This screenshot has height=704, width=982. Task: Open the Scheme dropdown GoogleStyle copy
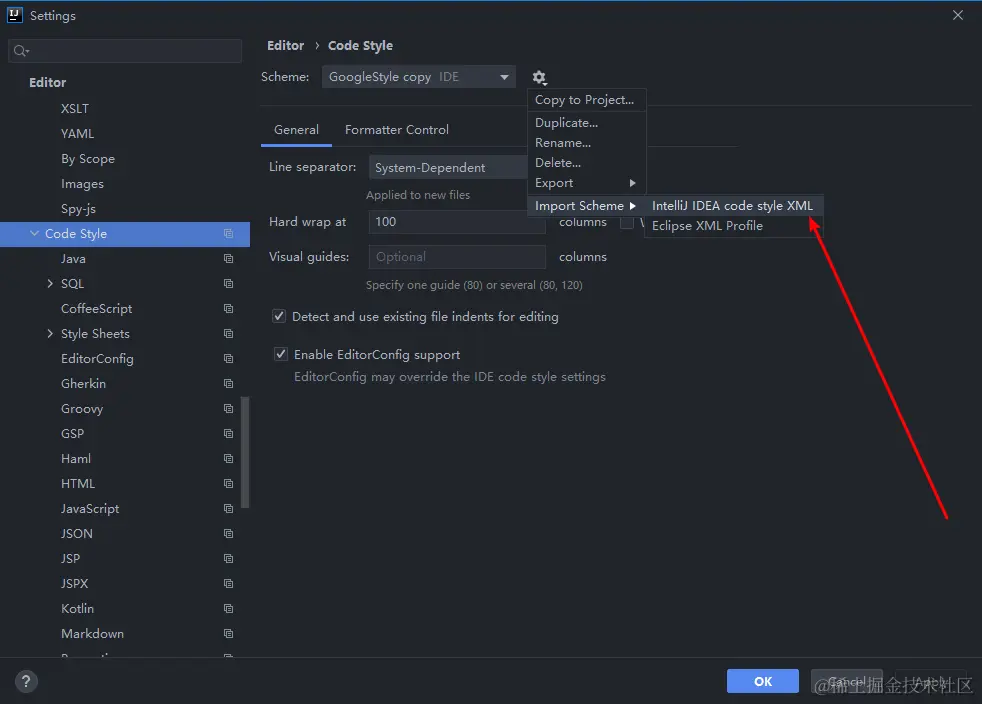(x=418, y=77)
